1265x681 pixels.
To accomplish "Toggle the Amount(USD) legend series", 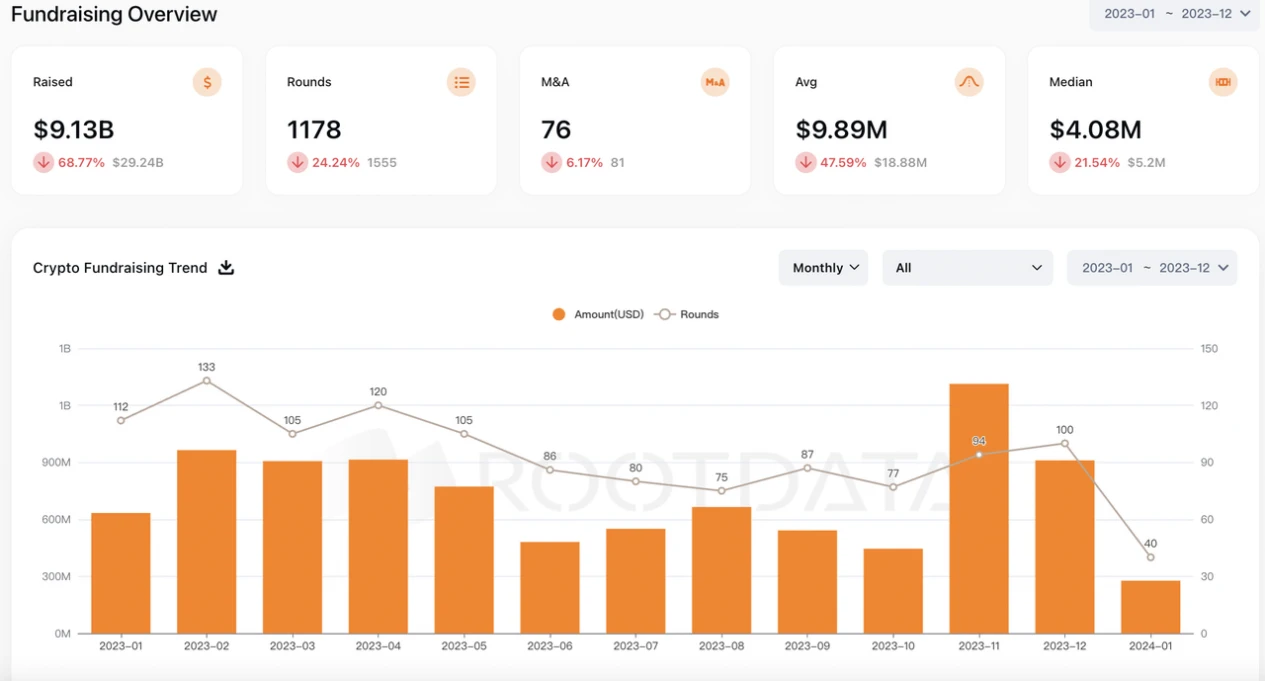I will (x=598, y=314).
